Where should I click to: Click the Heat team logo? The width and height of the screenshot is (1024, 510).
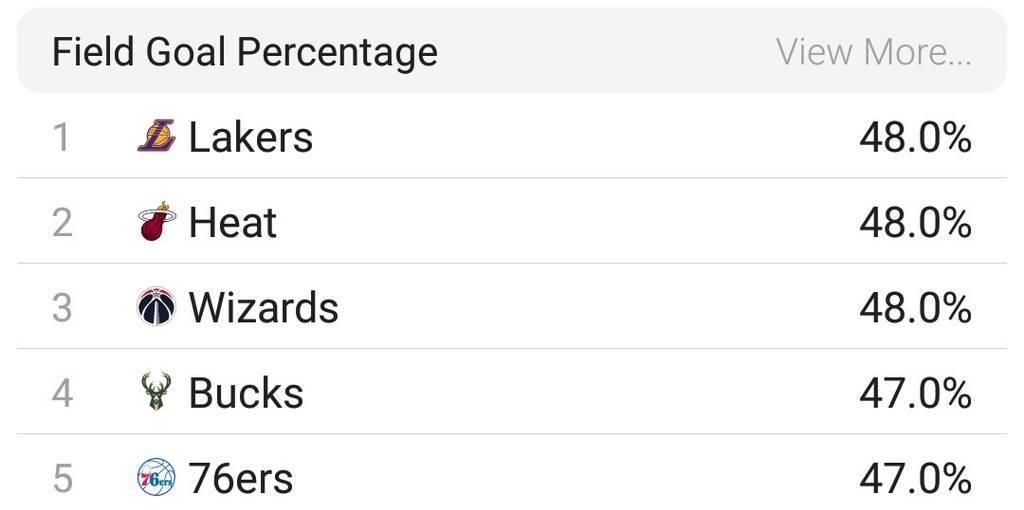[156, 221]
